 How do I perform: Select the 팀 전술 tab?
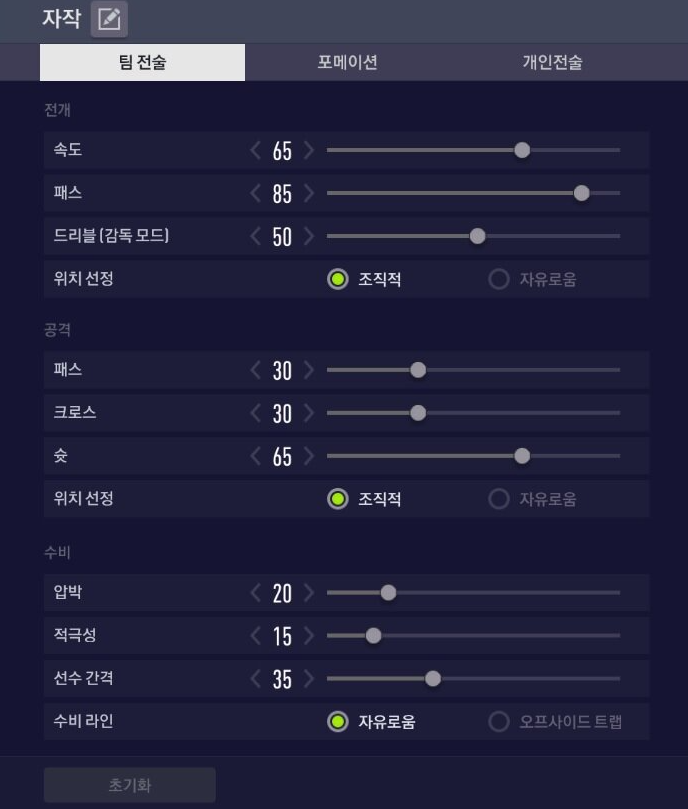142,62
